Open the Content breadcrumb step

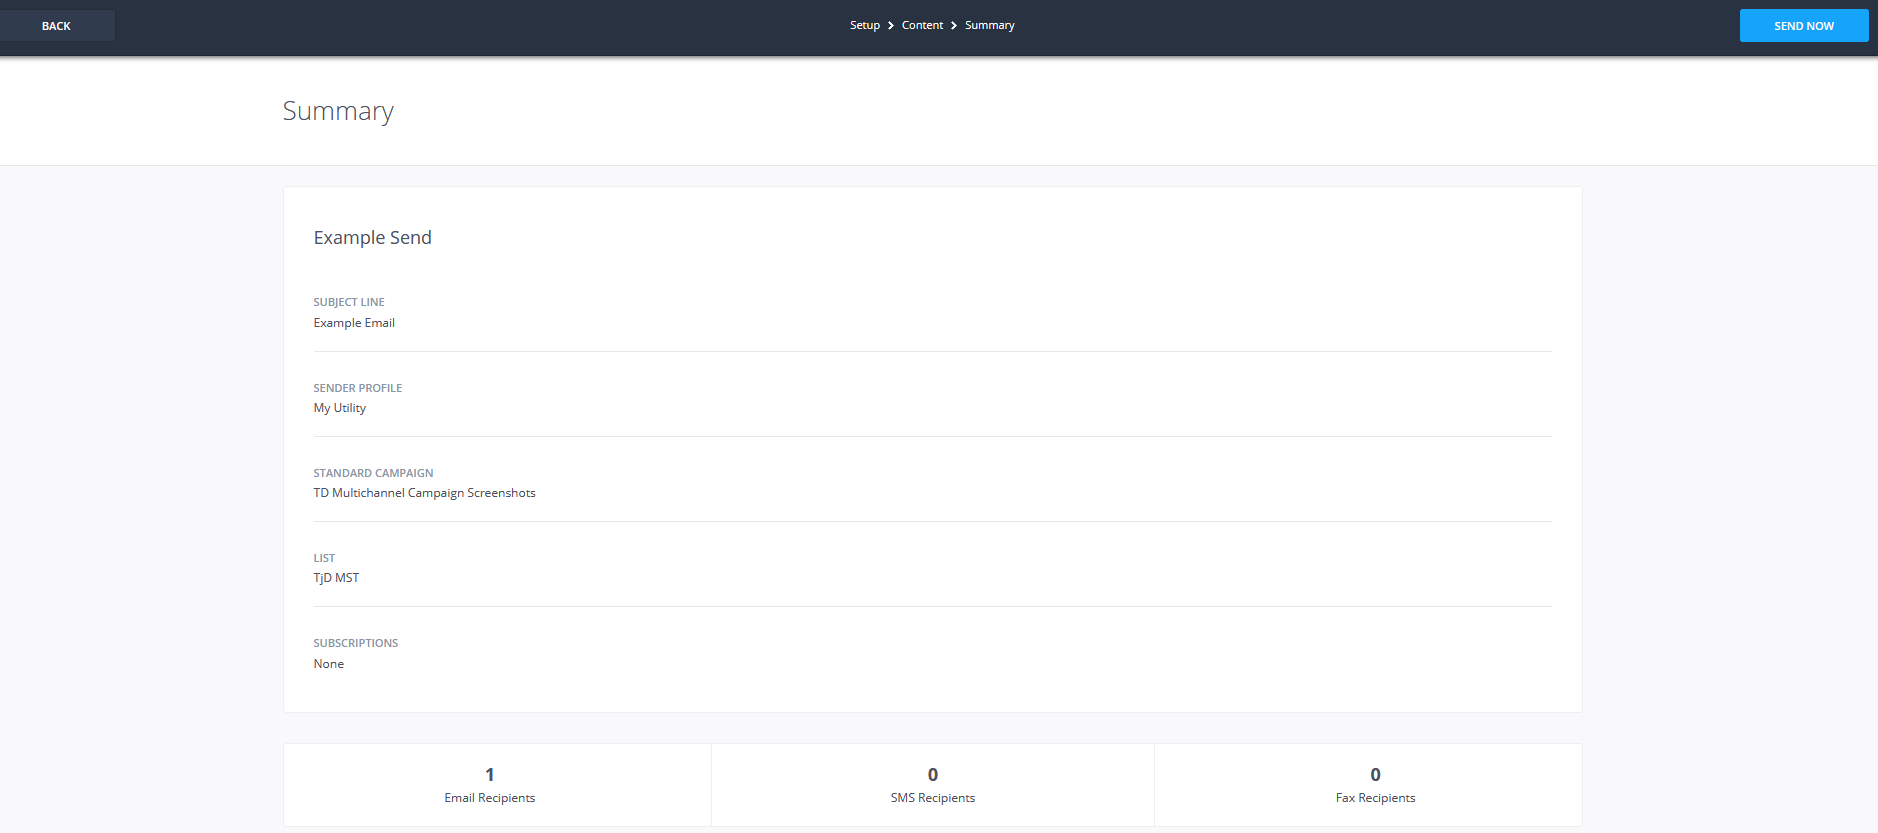click(922, 25)
